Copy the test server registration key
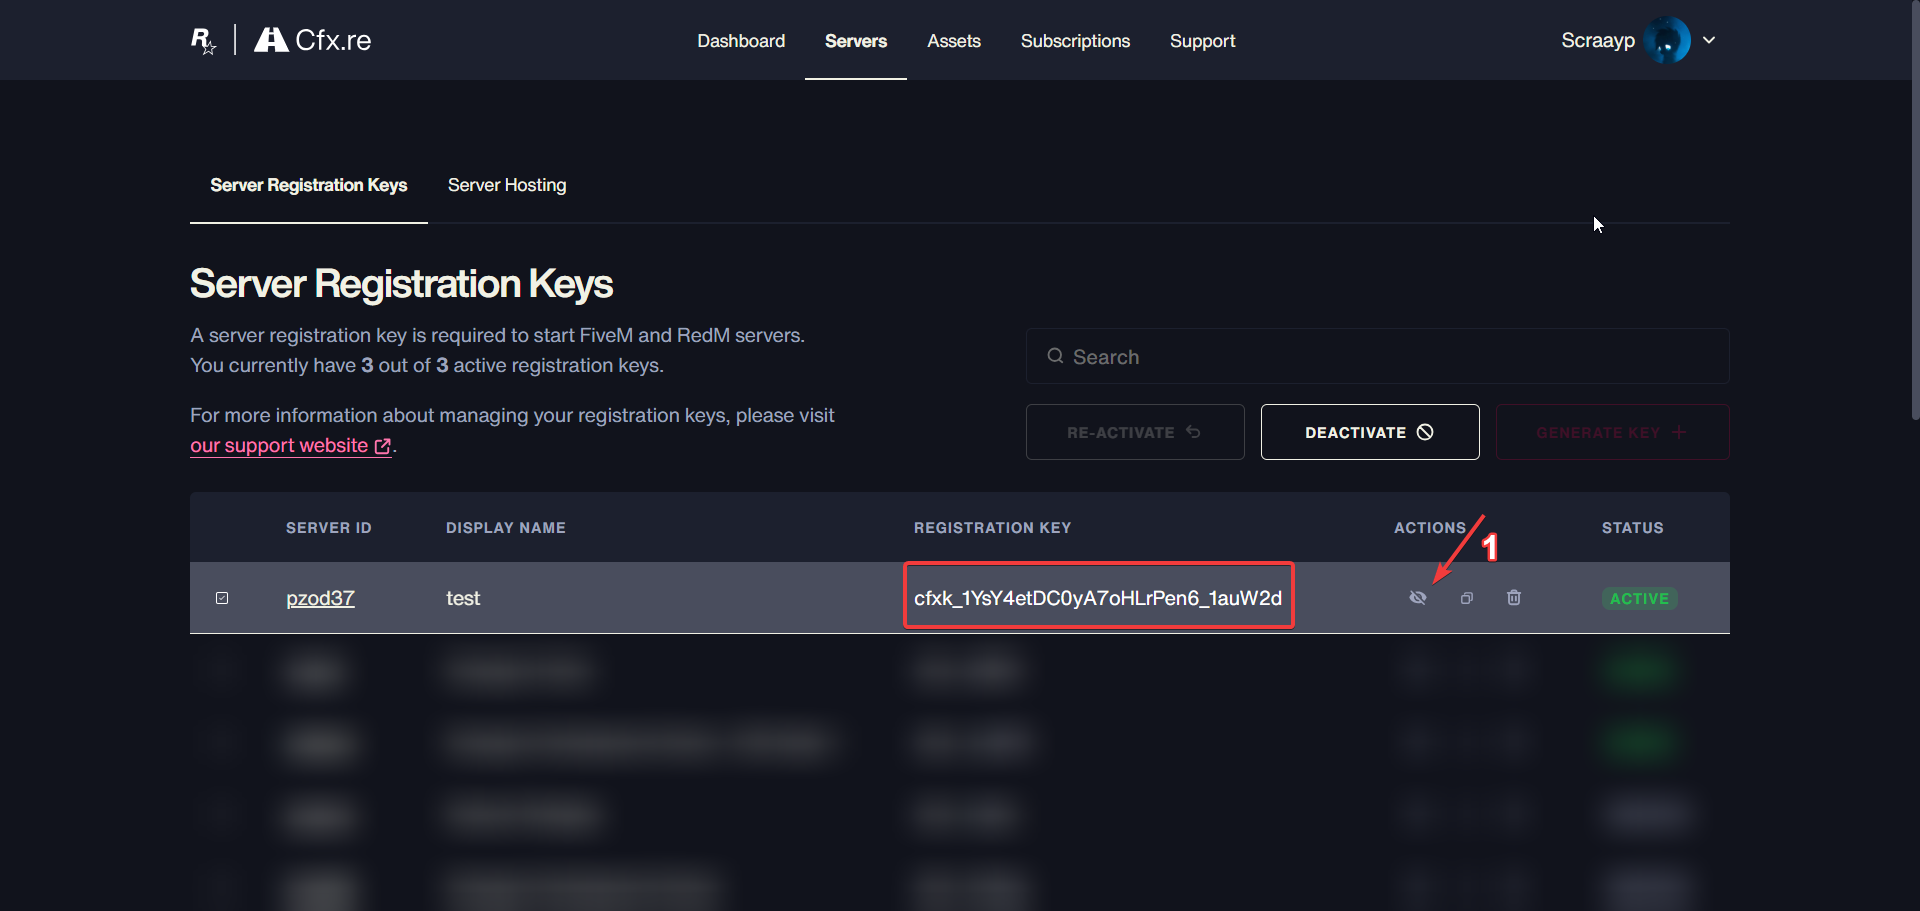1920x911 pixels. pos(1467,598)
